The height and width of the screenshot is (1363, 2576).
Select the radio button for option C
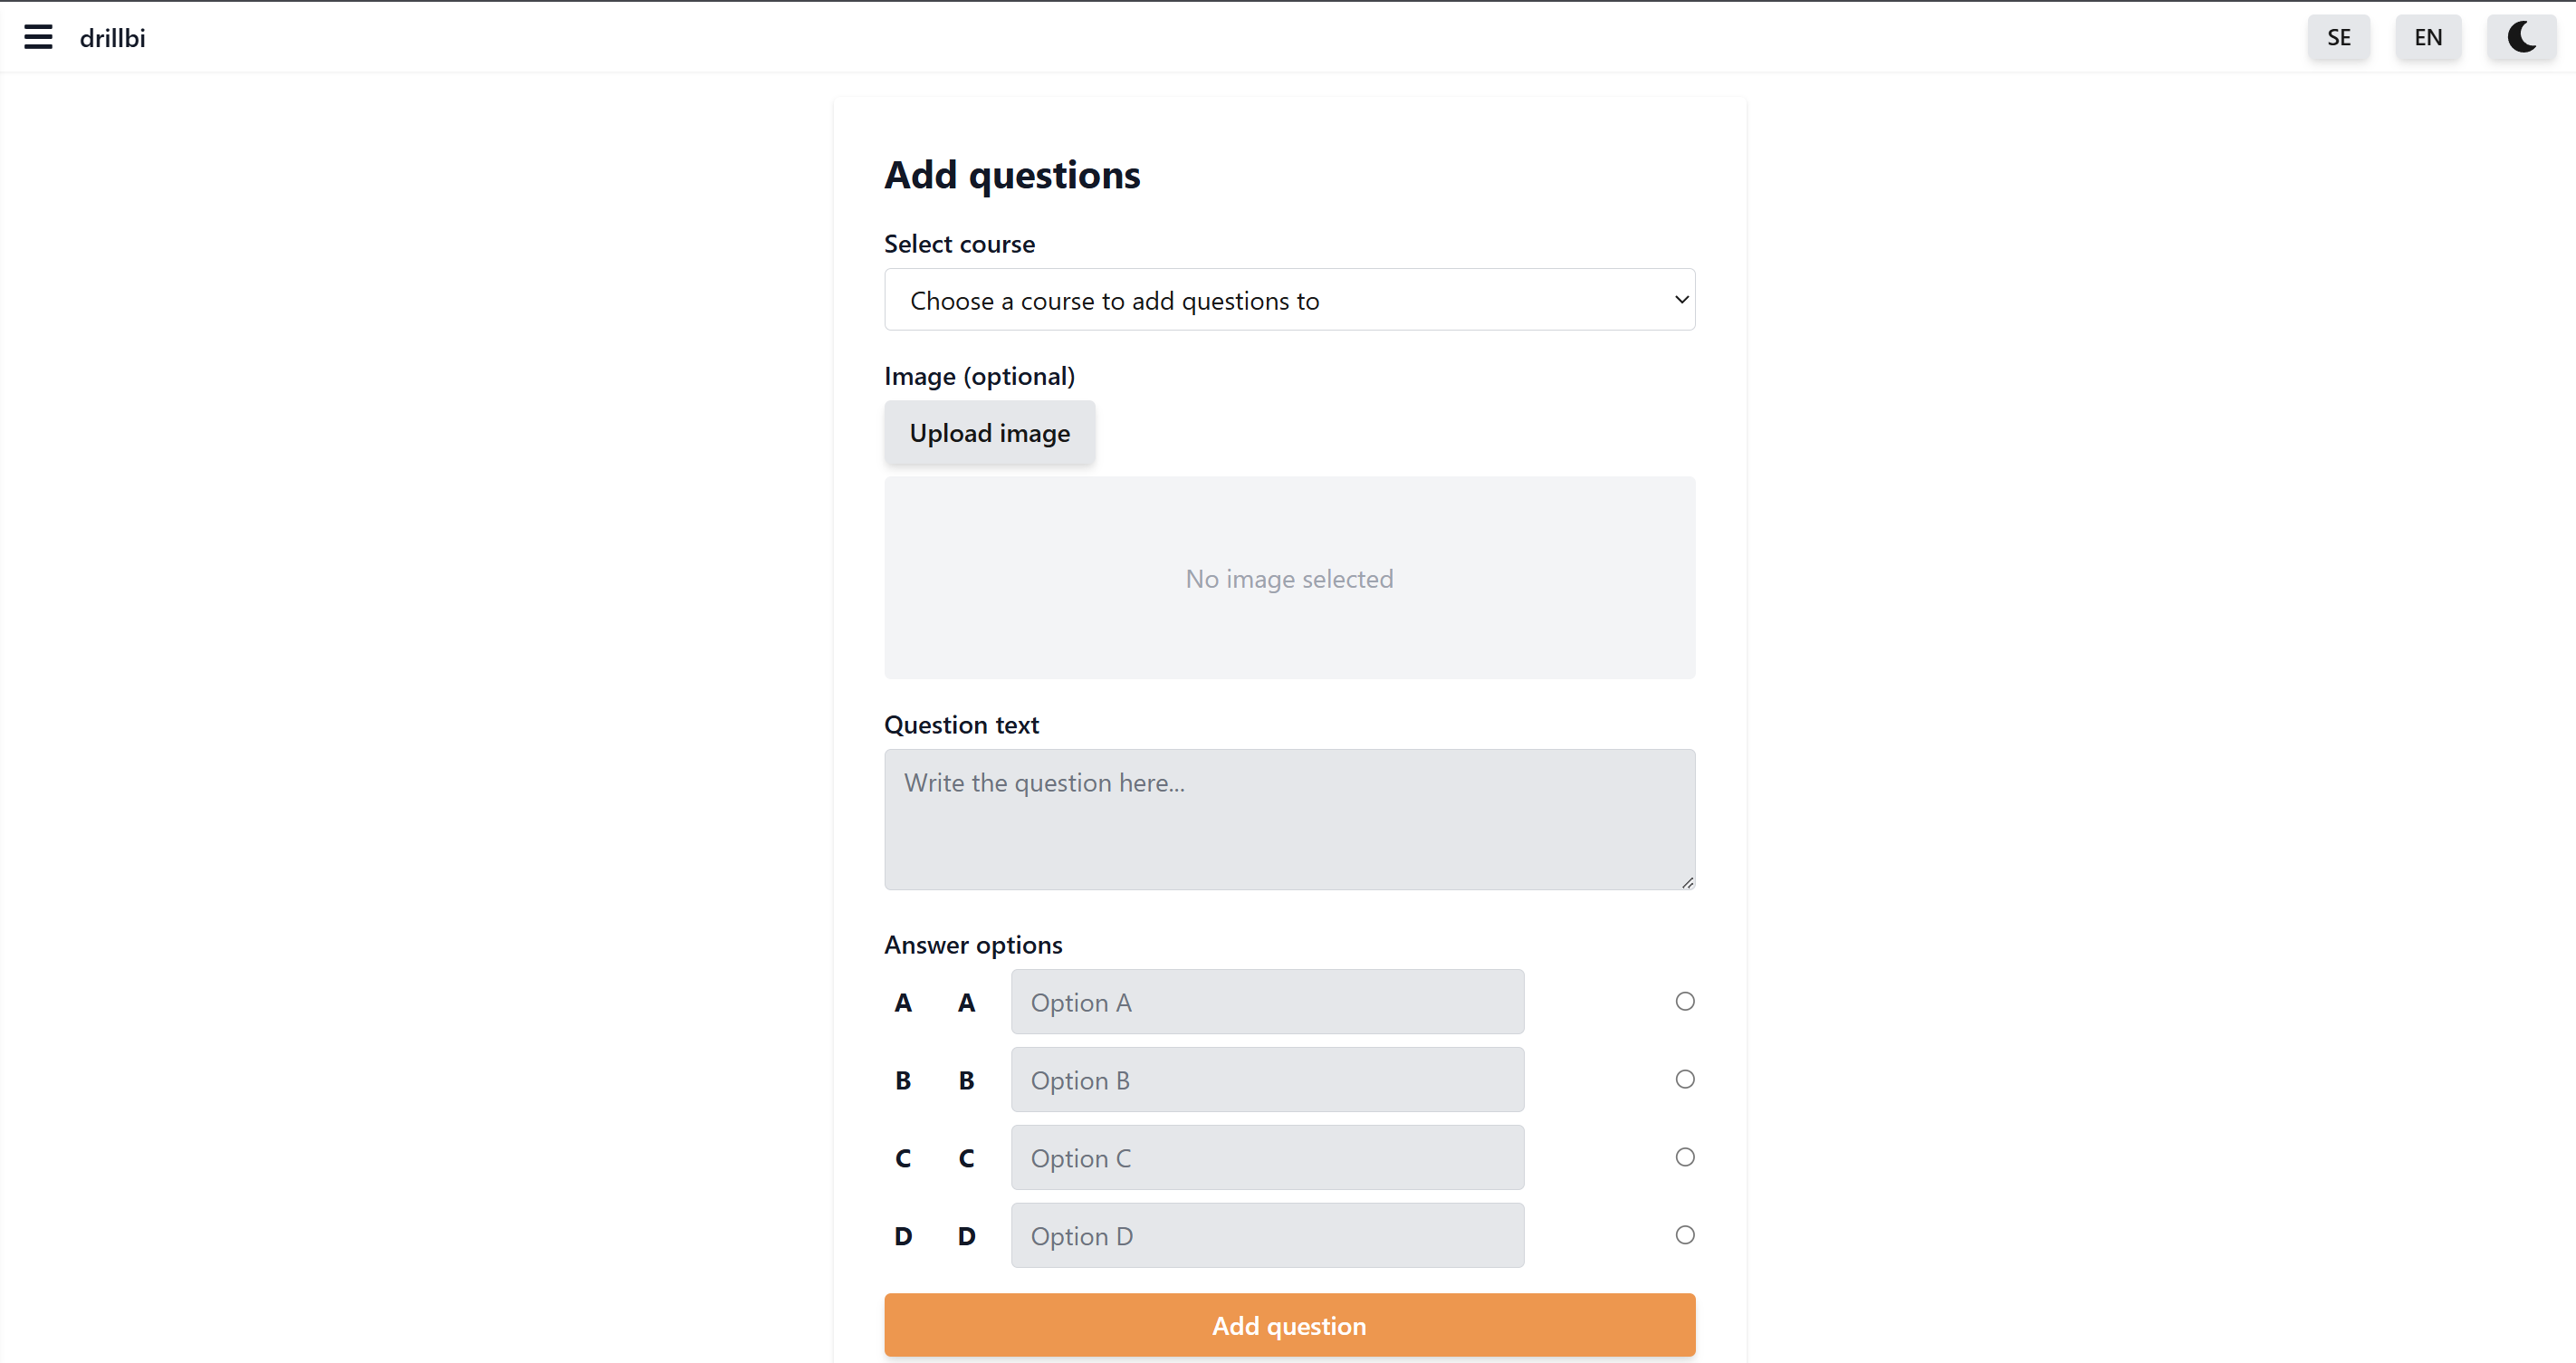point(1685,1157)
